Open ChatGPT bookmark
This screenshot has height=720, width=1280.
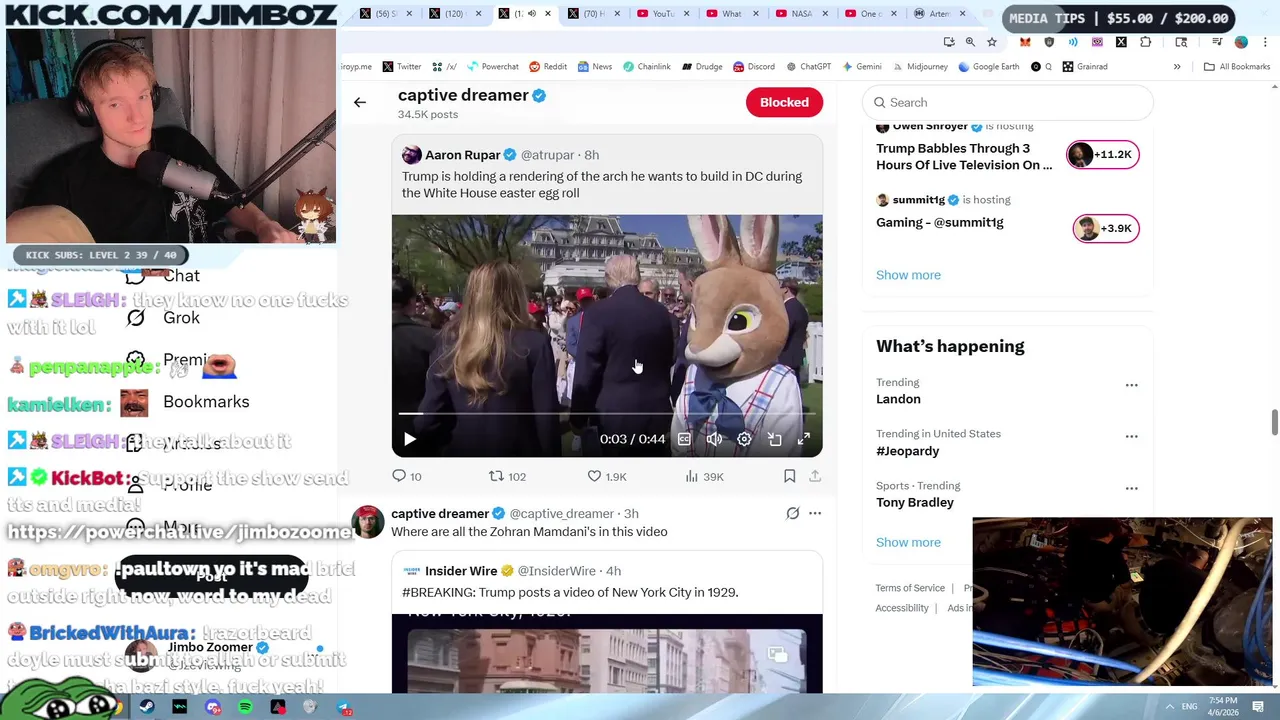click(808, 67)
